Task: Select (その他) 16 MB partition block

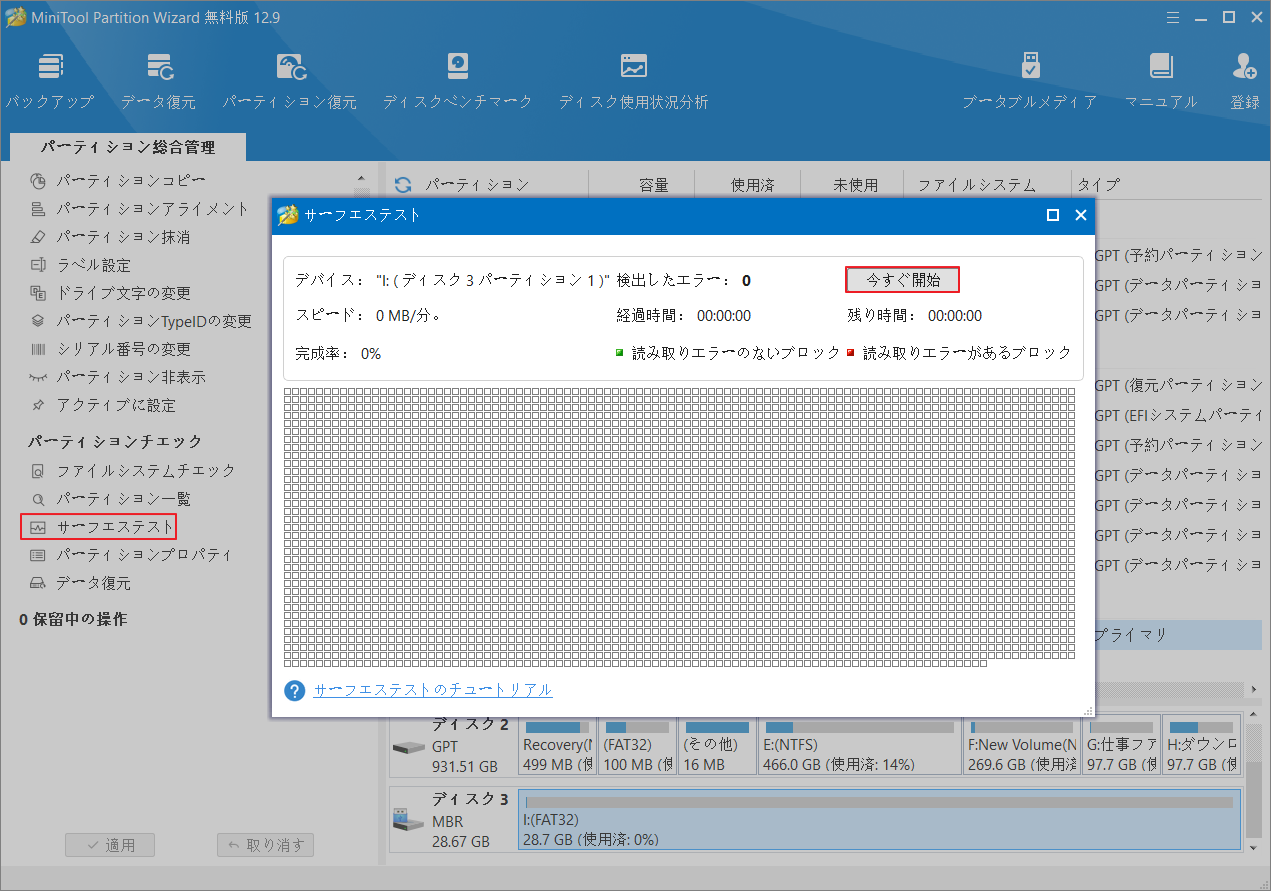Action: (717, 744)
